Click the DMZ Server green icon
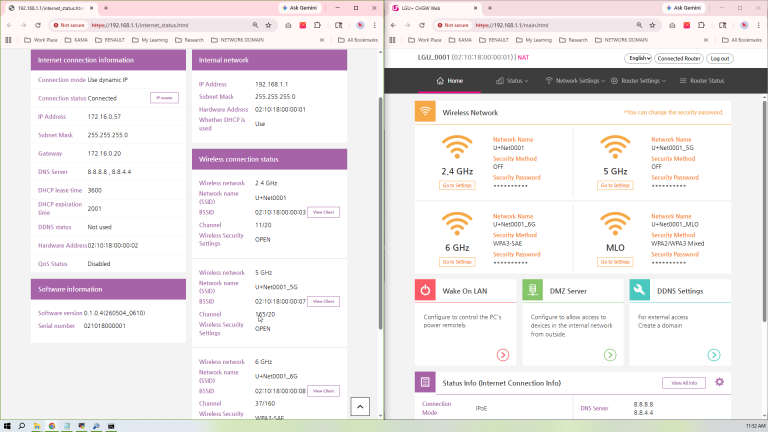The height and width of the screenshot is (432, 768). point(532,290)
